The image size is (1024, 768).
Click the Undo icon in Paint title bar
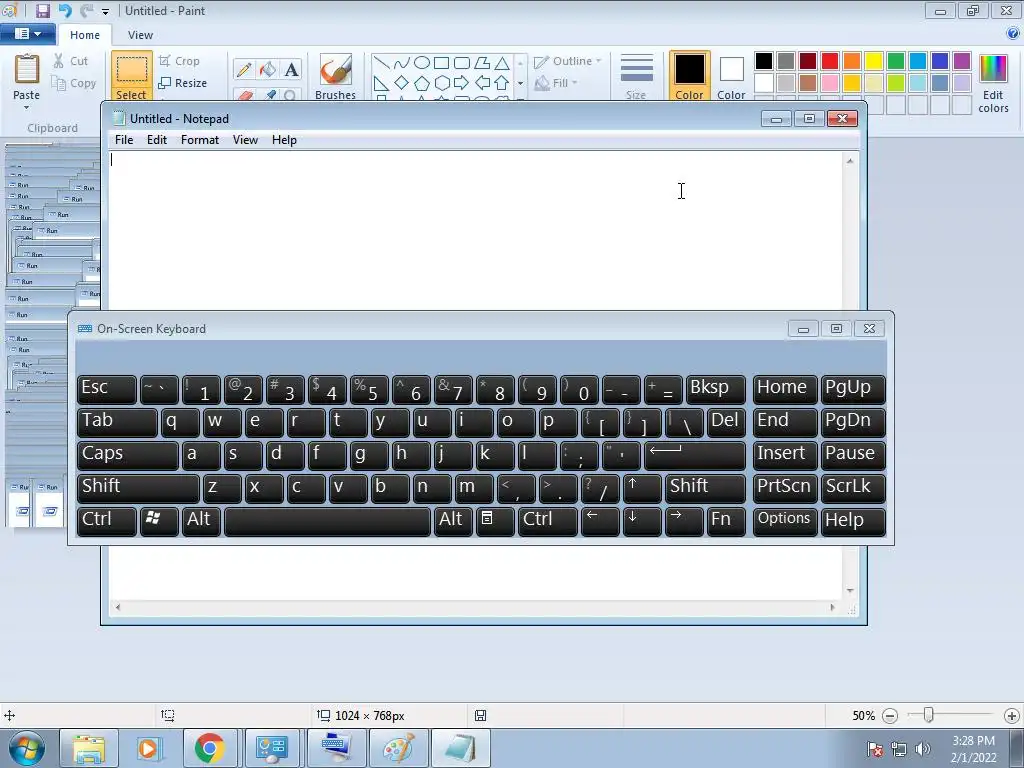tap(65, 10)
